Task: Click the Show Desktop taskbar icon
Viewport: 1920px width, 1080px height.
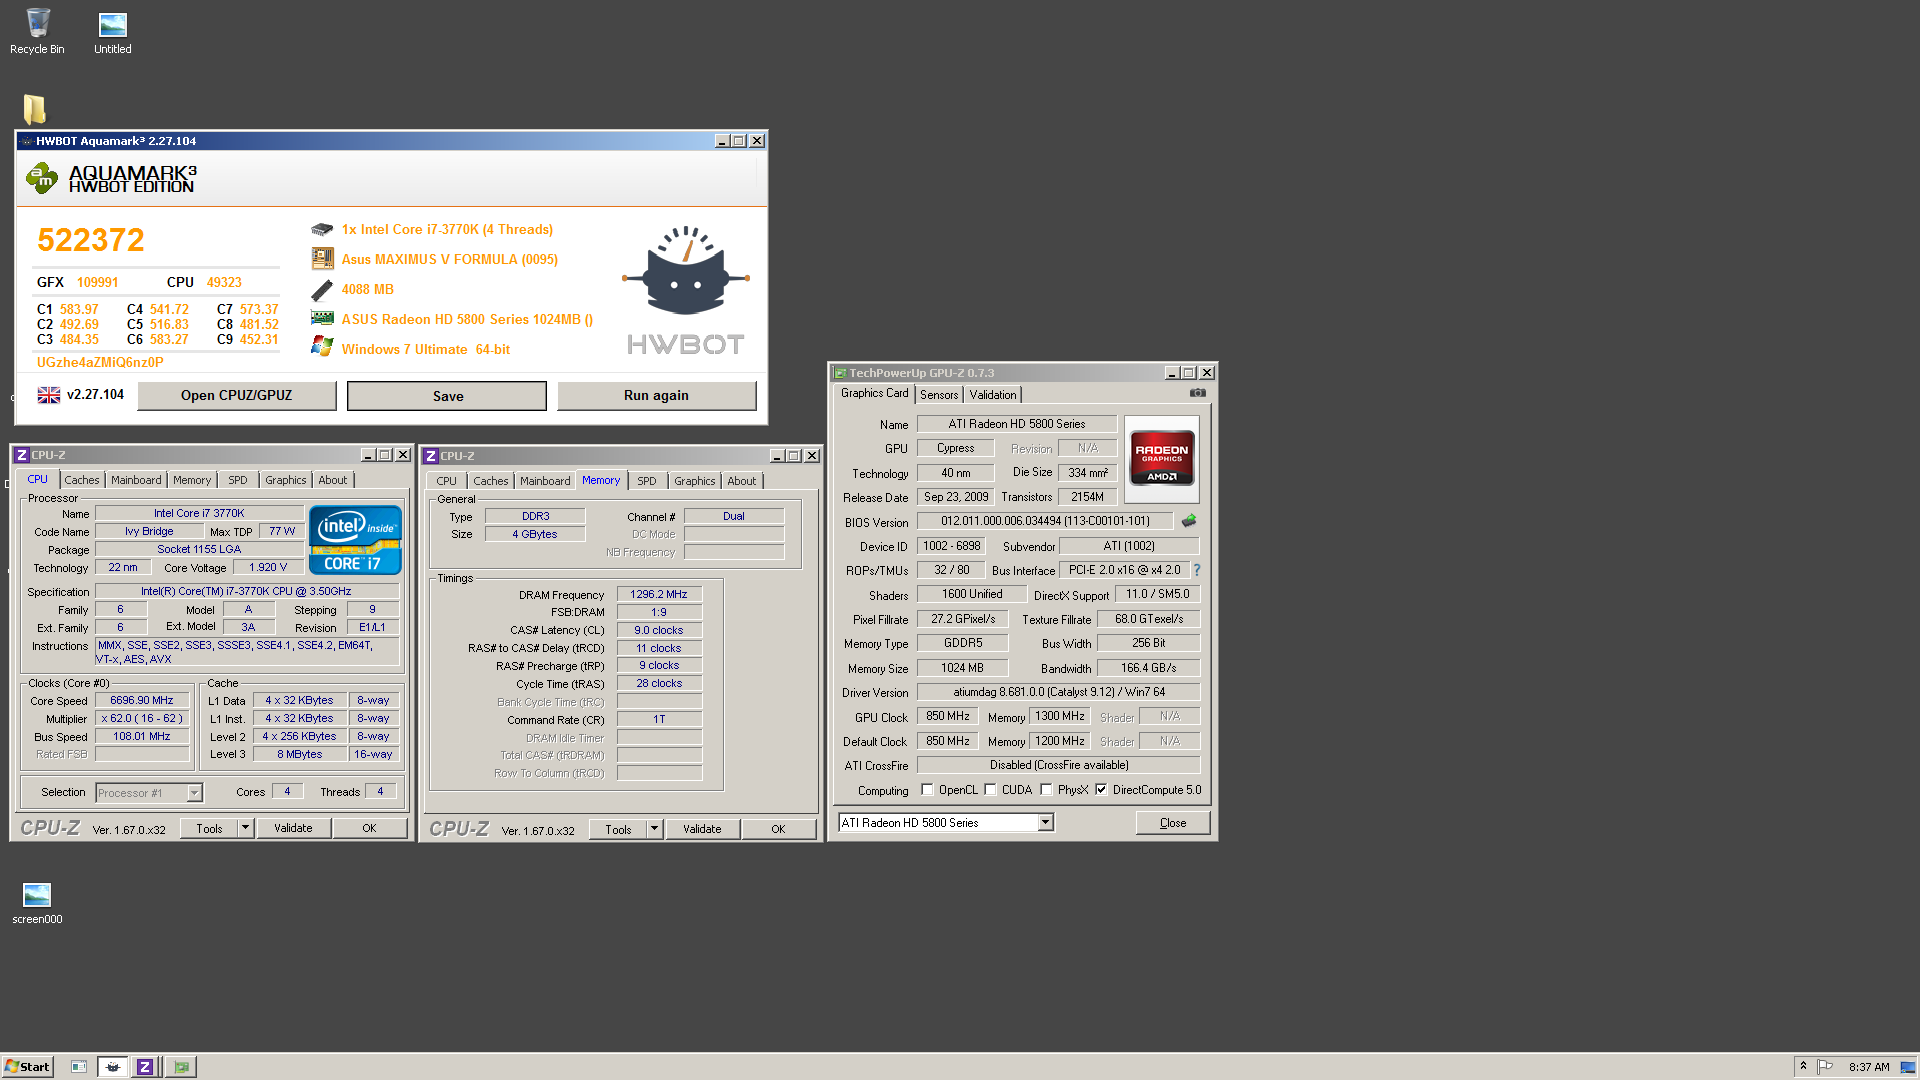Action: click(x=79, y=1067)
